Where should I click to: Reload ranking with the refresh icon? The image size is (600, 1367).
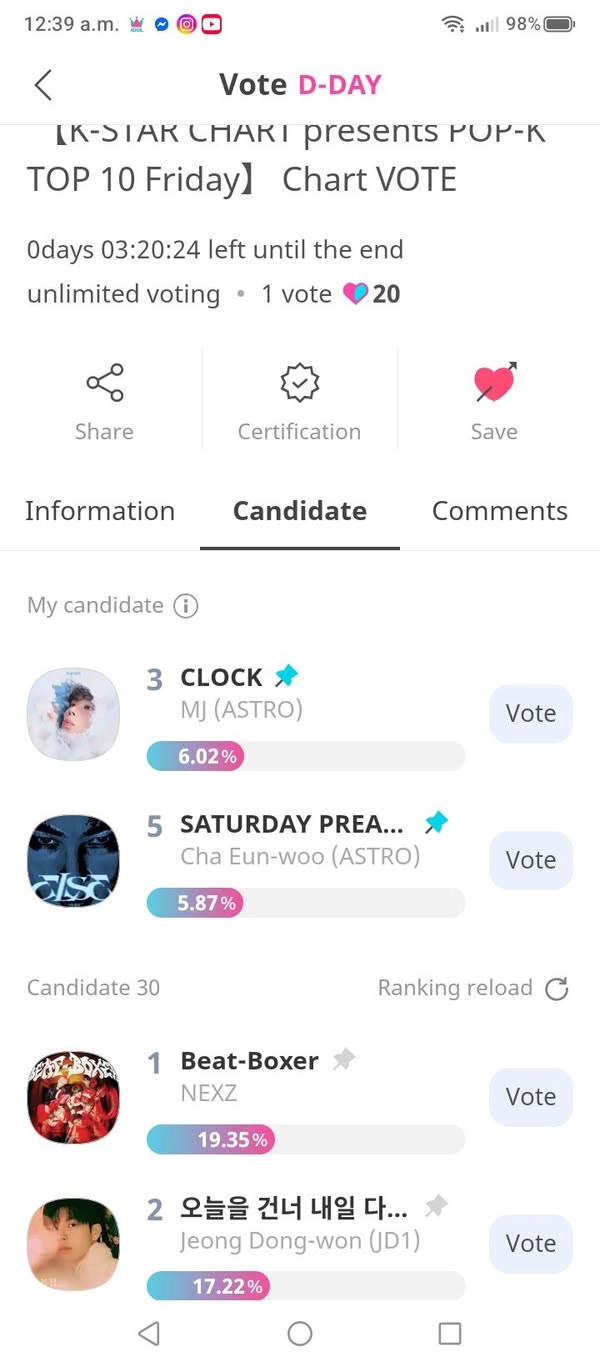coord(556,989)
